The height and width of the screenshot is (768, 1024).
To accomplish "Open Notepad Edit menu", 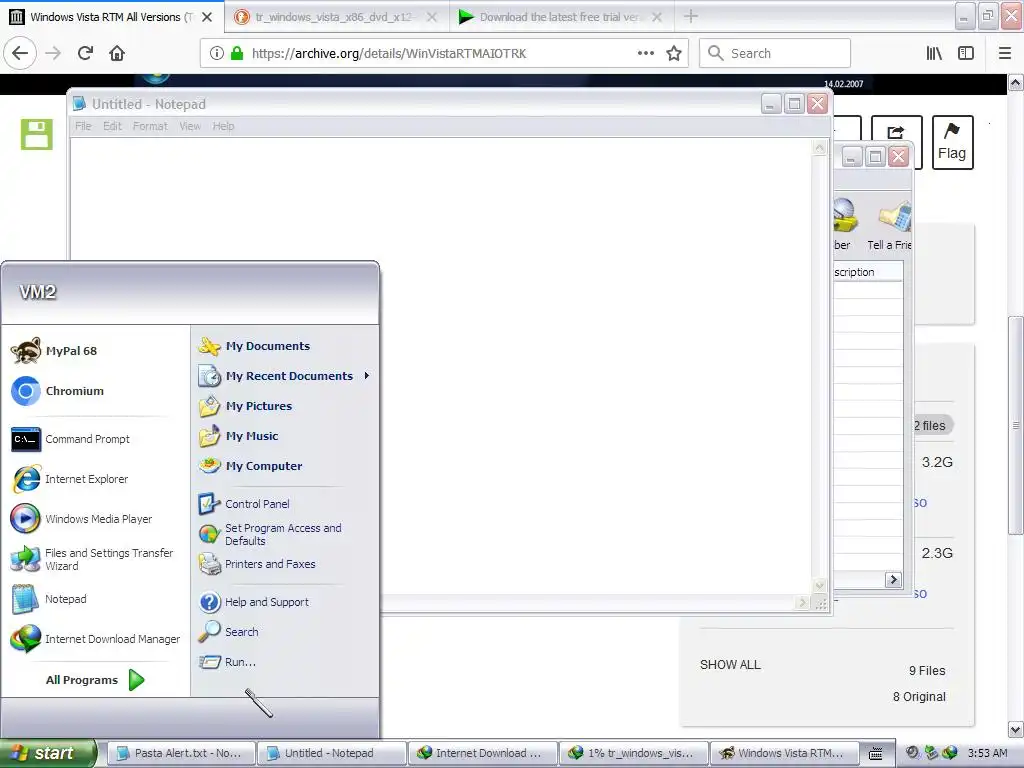I will [112, 126].
